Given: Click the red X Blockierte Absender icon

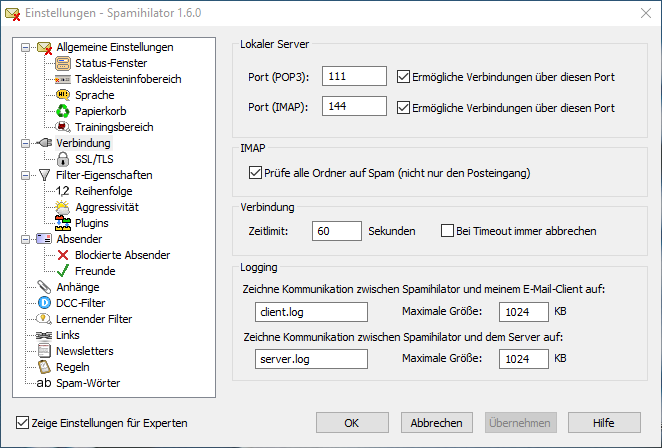Looking at the screenshot, I should 63,255.
